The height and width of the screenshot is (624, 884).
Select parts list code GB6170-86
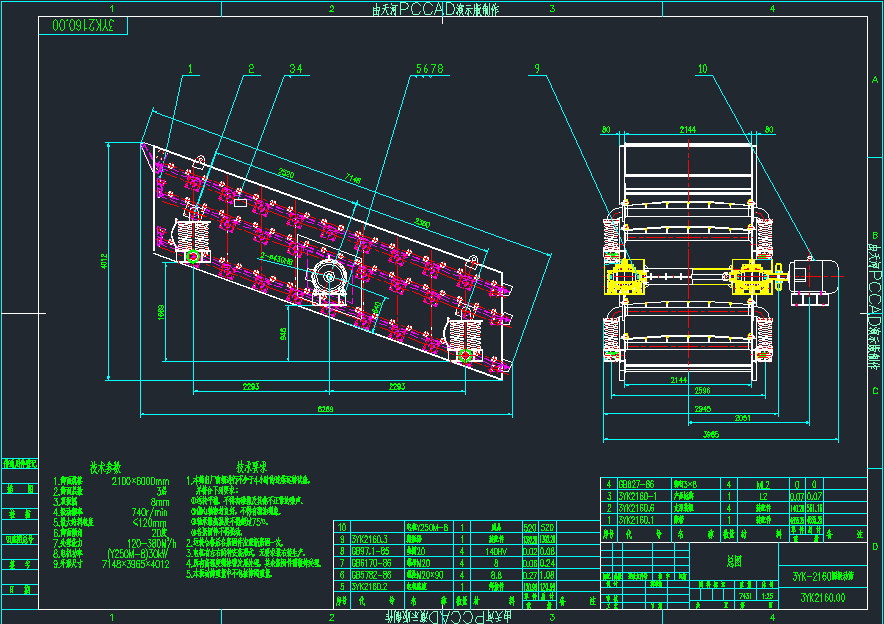(371, 563)
